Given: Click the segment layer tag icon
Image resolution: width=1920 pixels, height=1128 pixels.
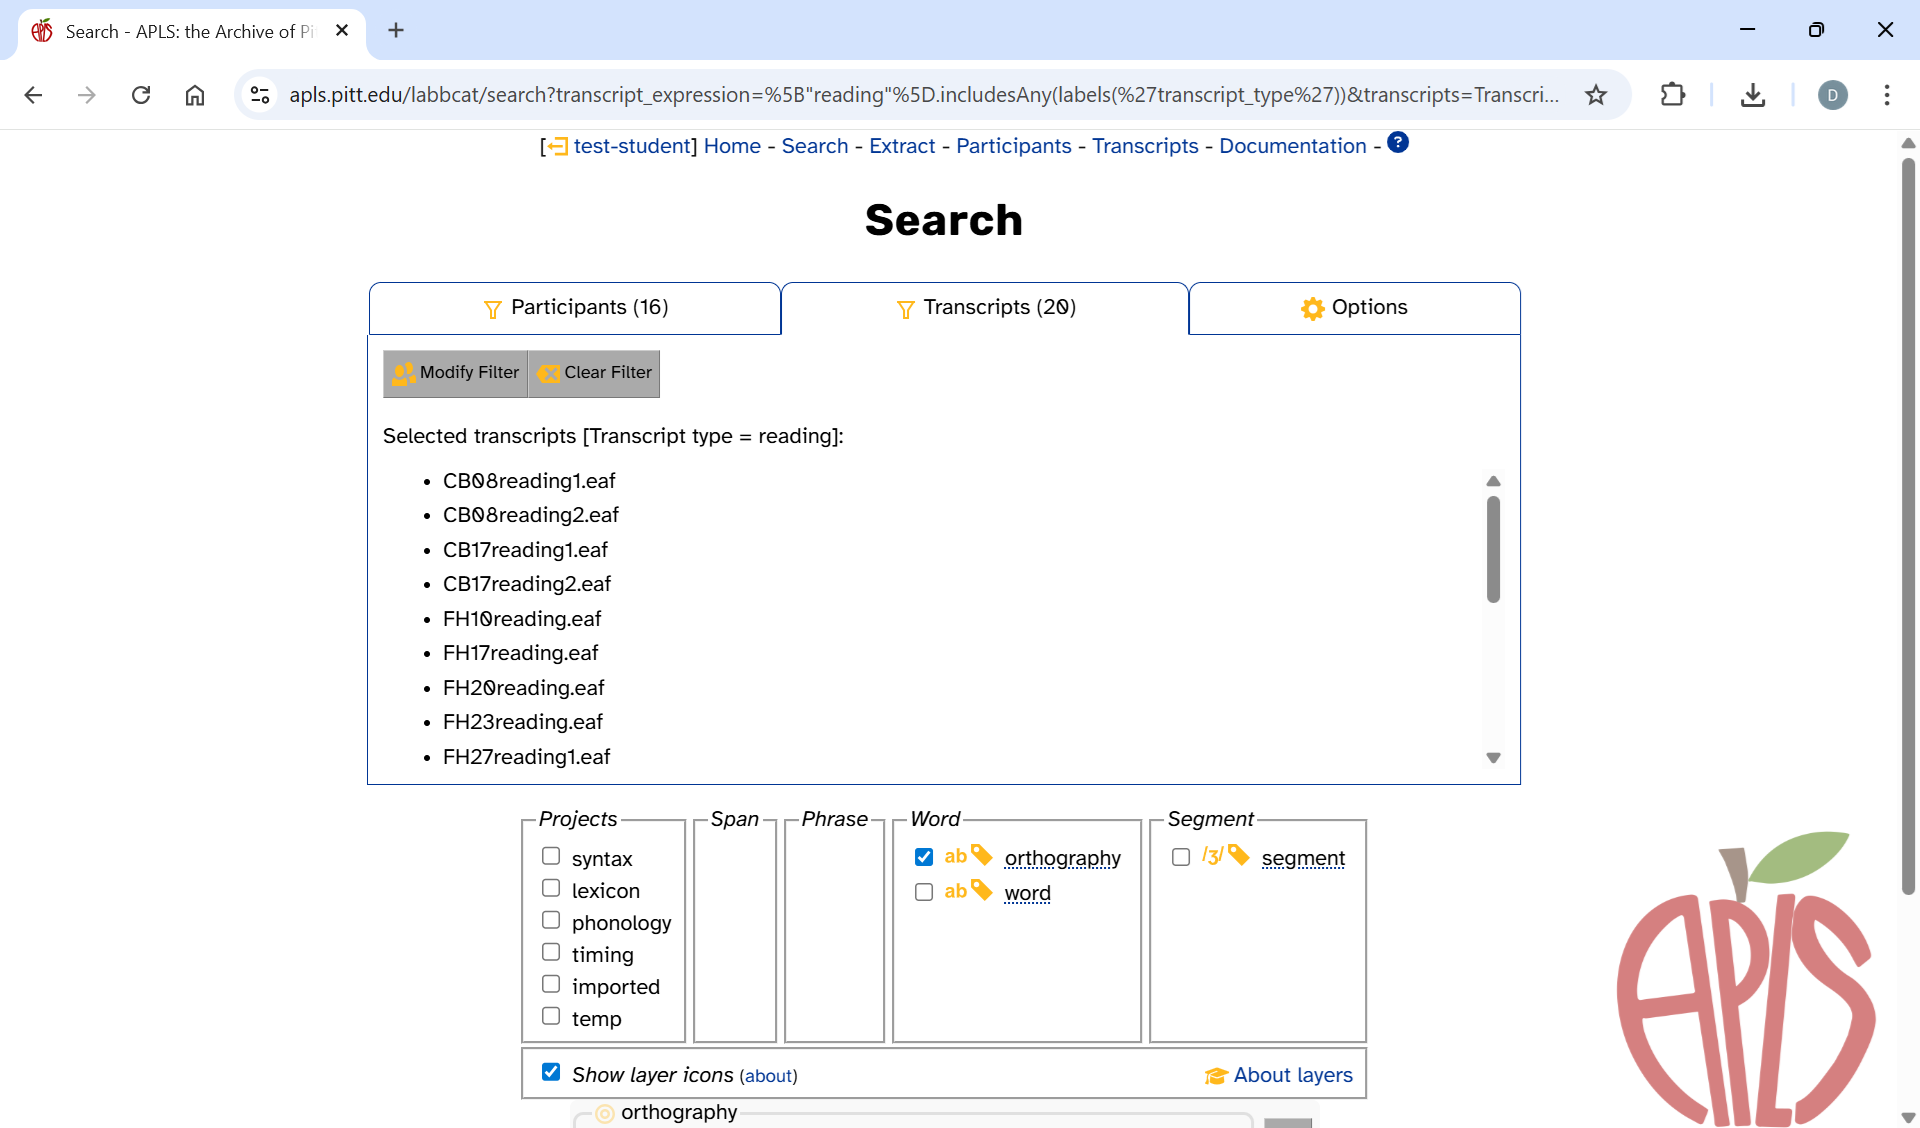Looking at the screenshot, I should (1239, 856).
